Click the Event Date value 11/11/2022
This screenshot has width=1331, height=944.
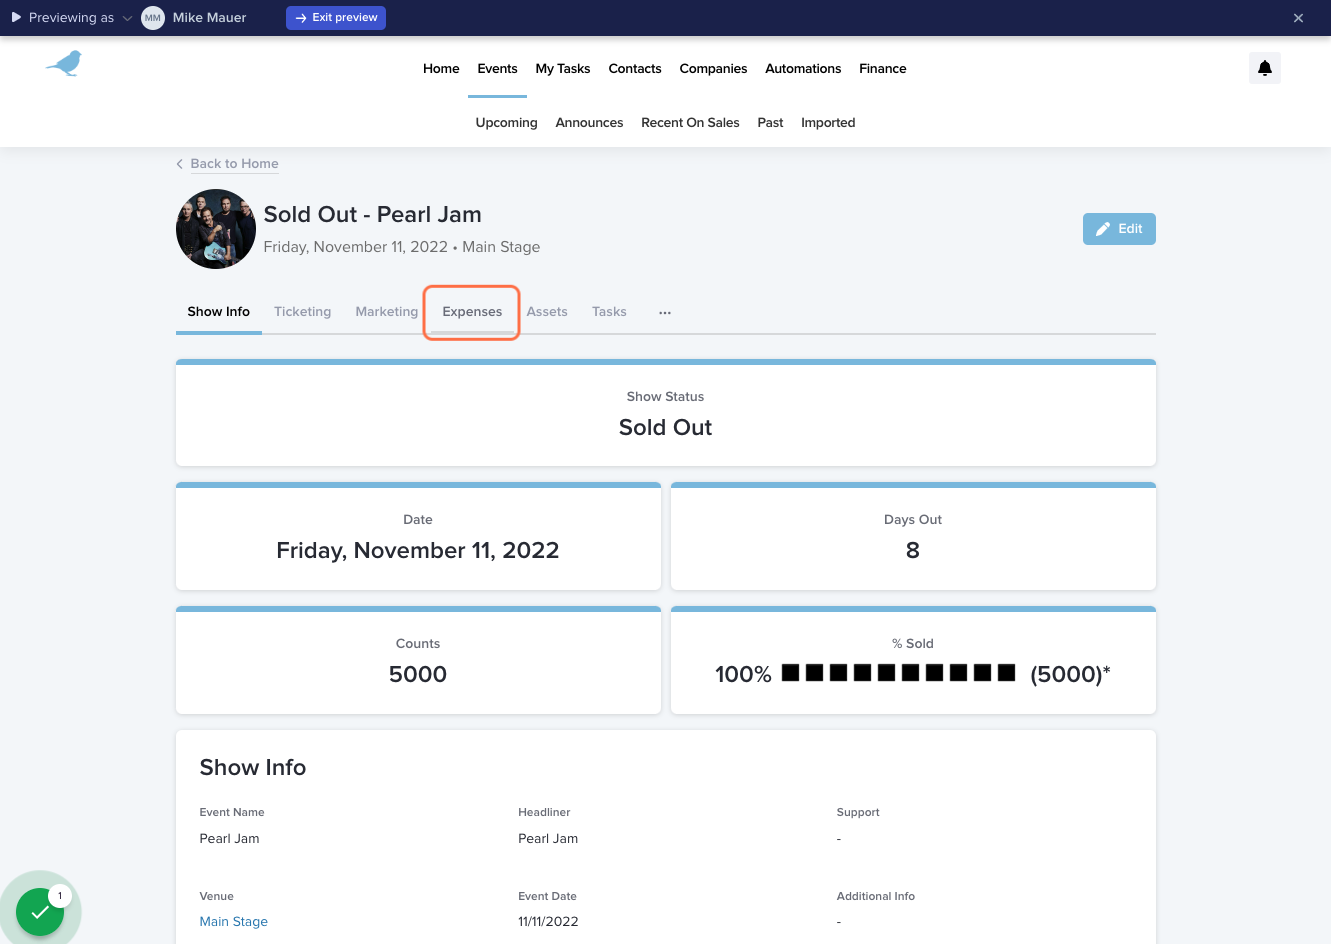pyautogui.click(x=548, y=922)
